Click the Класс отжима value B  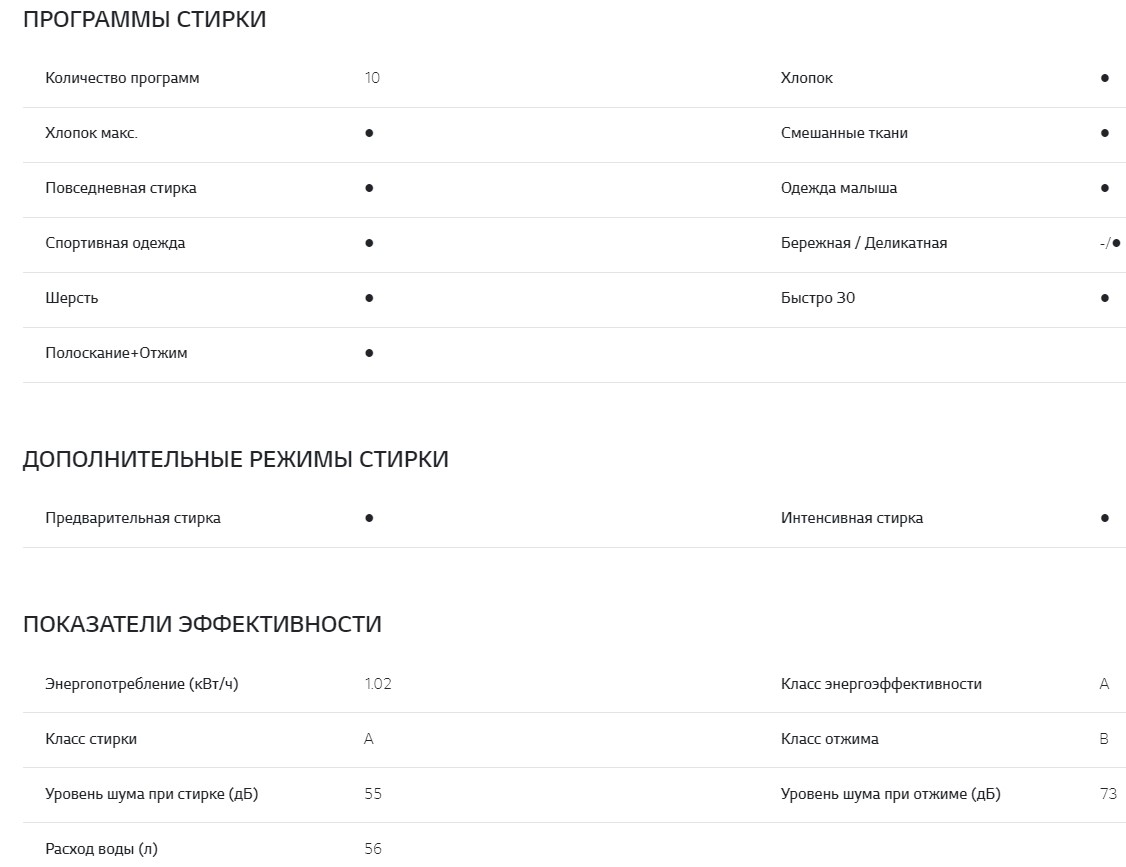click(1104, 739)
